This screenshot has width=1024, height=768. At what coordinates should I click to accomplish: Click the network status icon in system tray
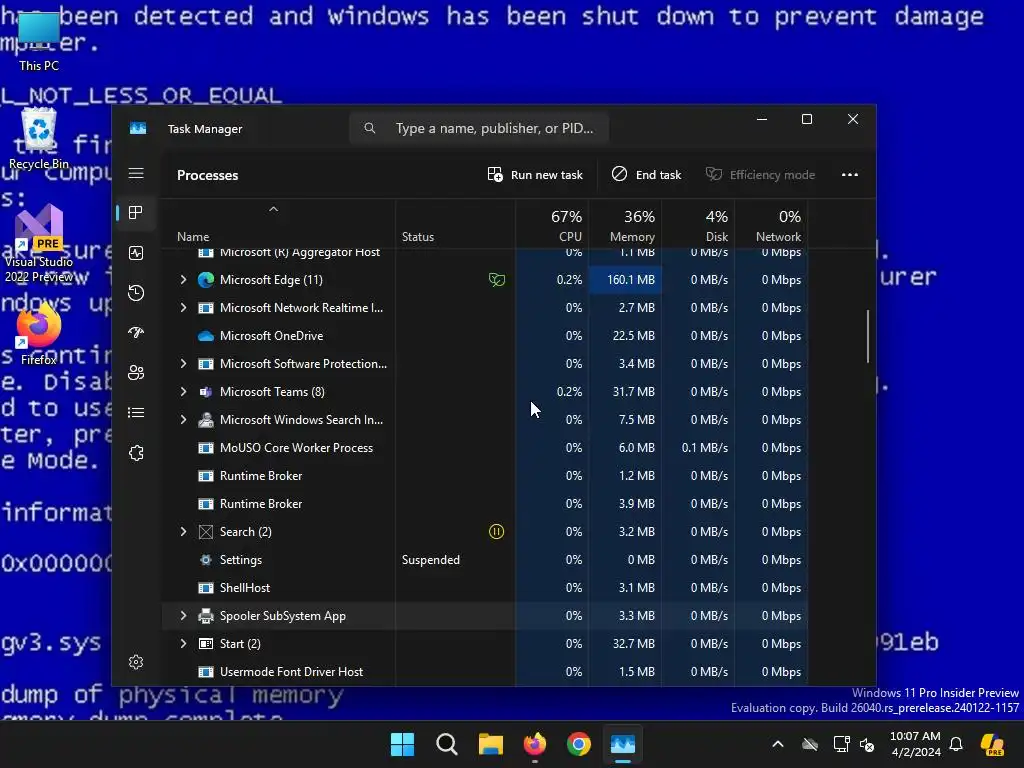click(x=841, y=744)
